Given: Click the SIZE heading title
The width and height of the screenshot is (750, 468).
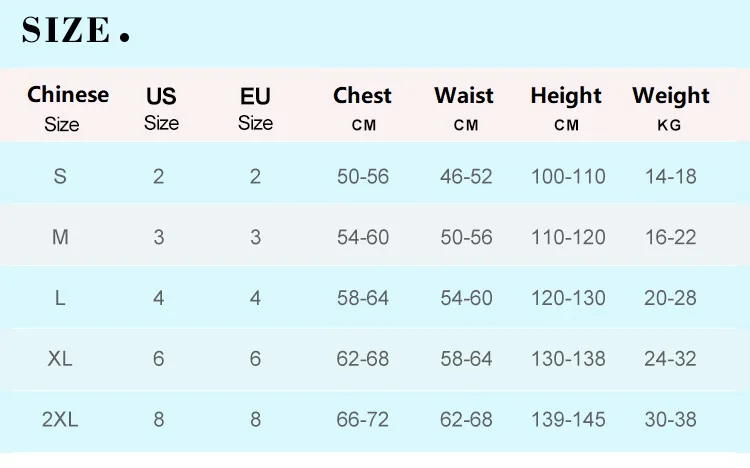Looking at the screenshot, I should click(75, 30).
